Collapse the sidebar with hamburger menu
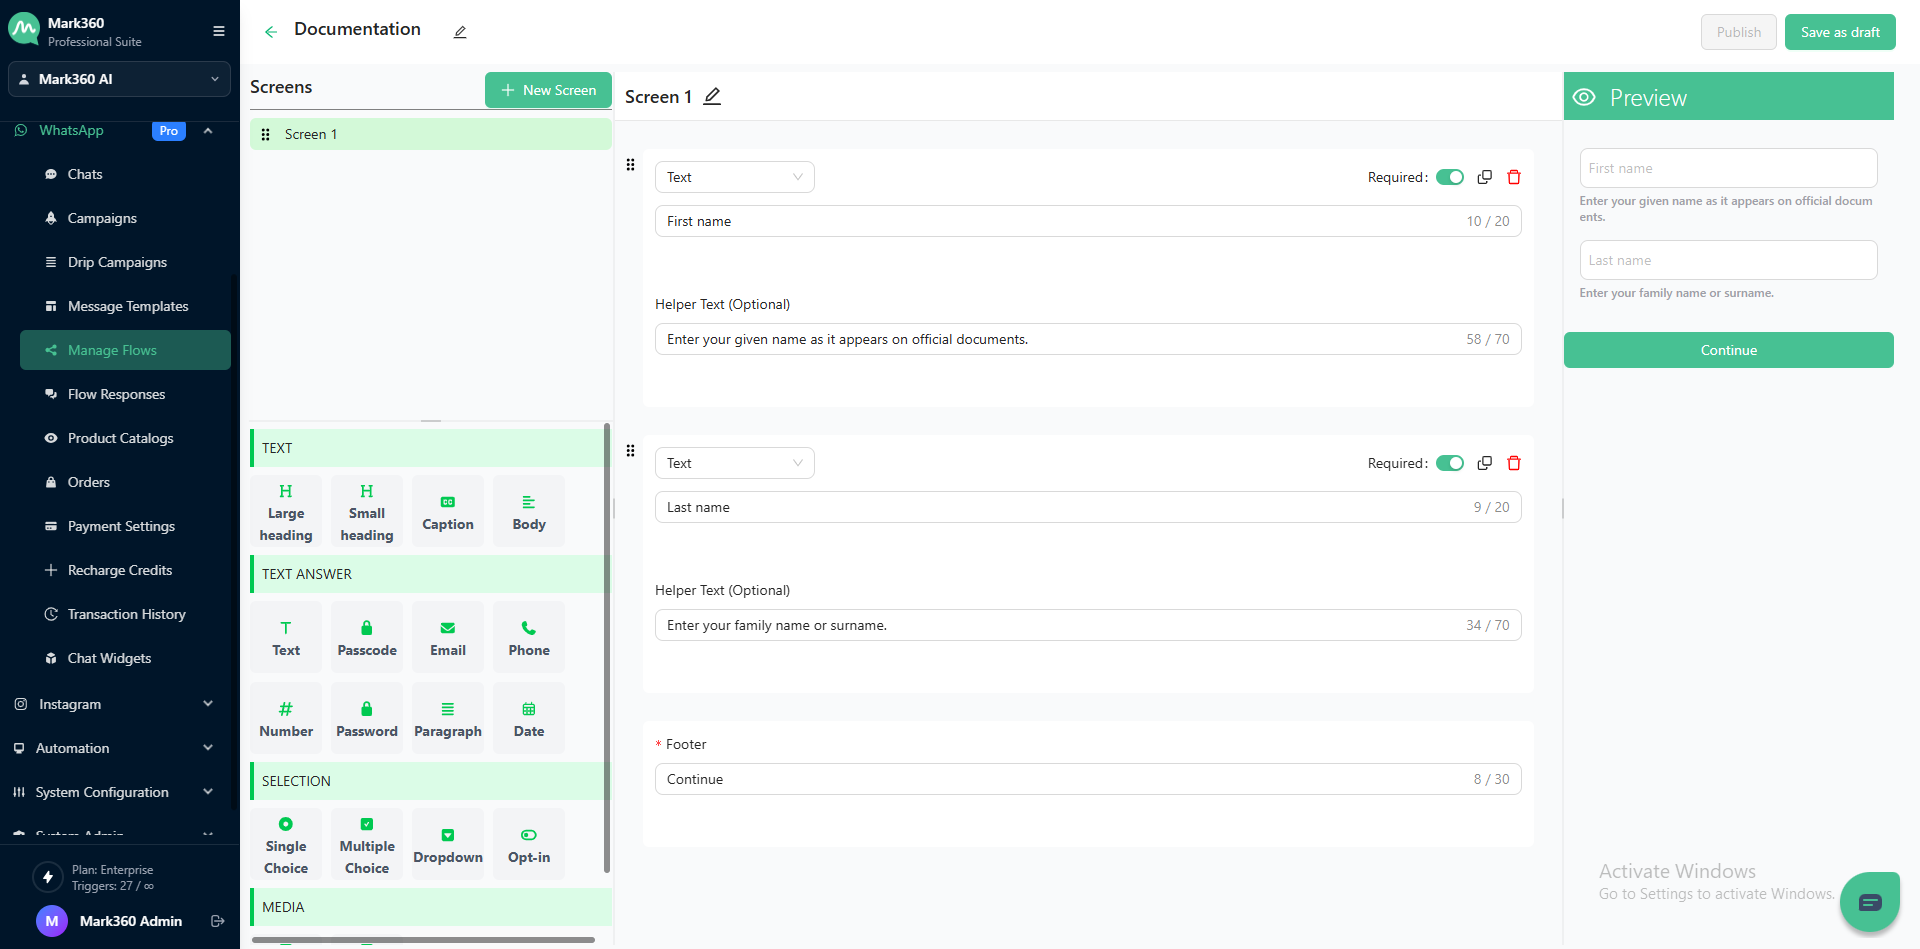 point(219,31)
